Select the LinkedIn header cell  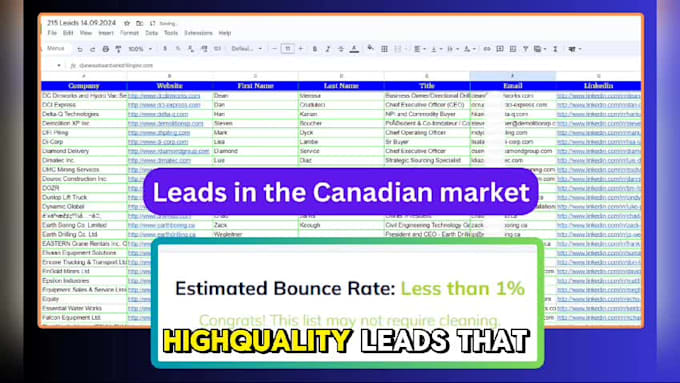coord(598,86)
